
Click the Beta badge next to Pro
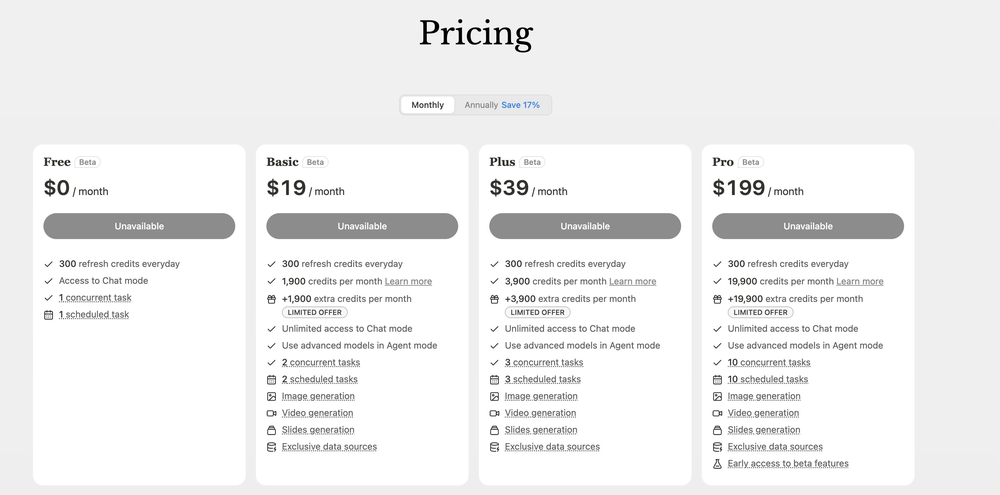[751, 162]
